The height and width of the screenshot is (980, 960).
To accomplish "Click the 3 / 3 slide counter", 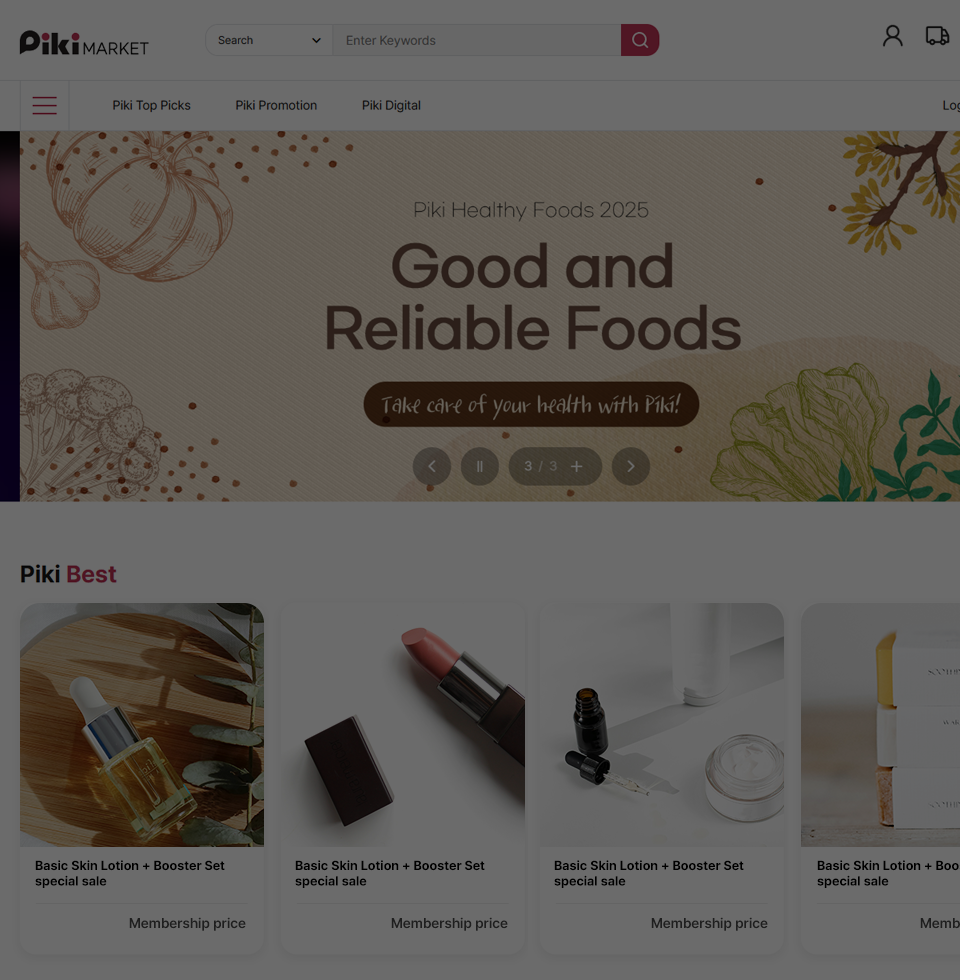I will [541, 466].
